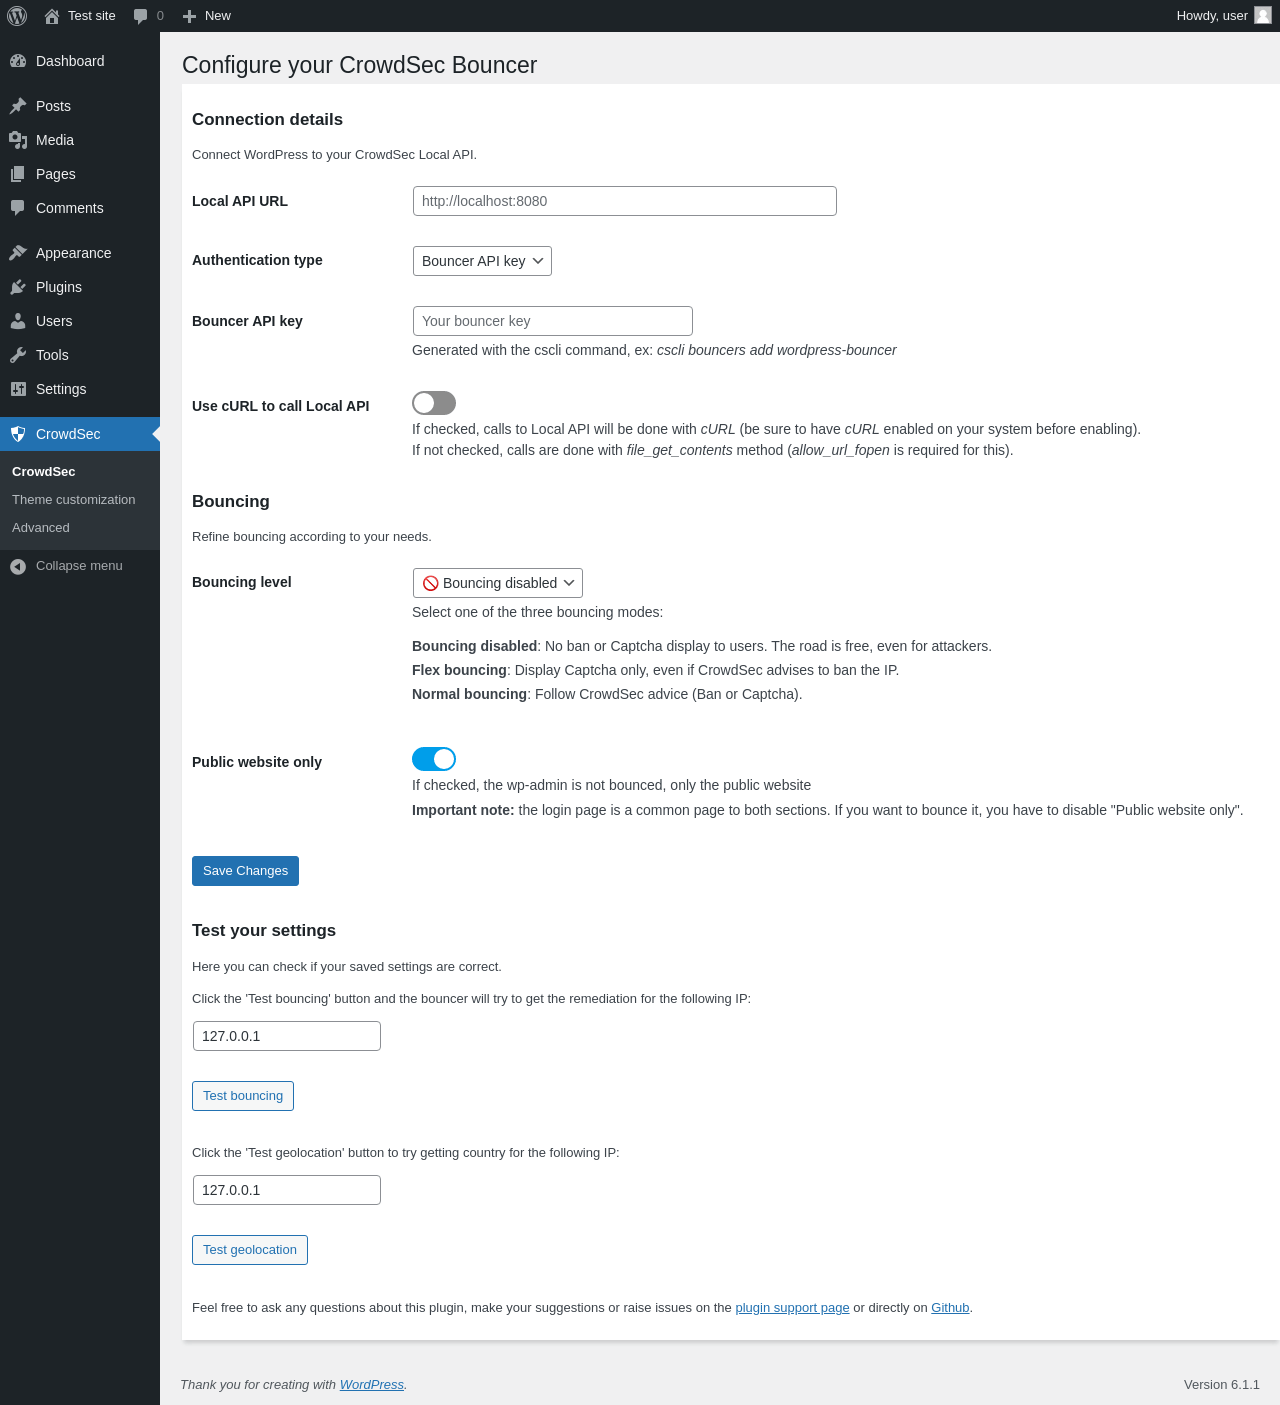Open the Github link
The height and width of the screenshot is (1405, 1280).
(x=950, y=1308)
